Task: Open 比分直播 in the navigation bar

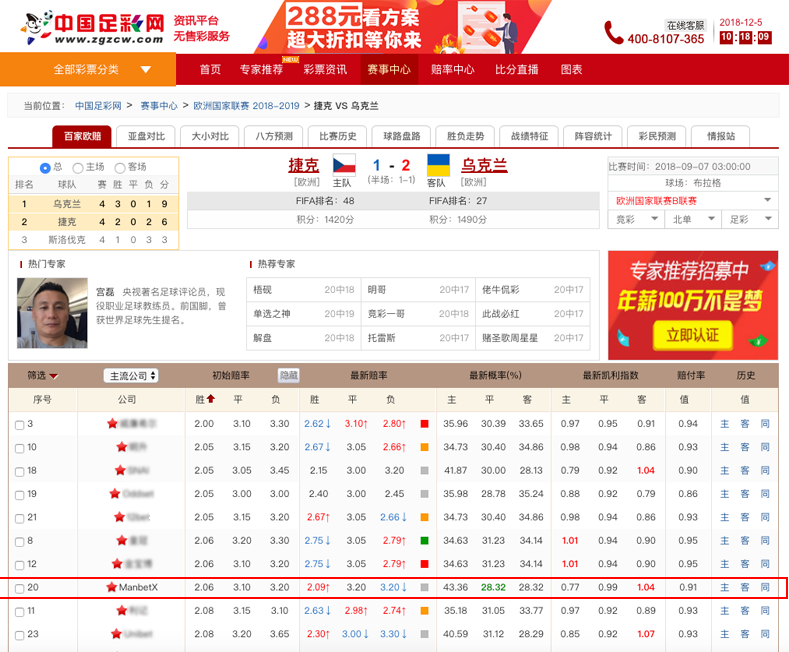Action: [x=516, y=69]
